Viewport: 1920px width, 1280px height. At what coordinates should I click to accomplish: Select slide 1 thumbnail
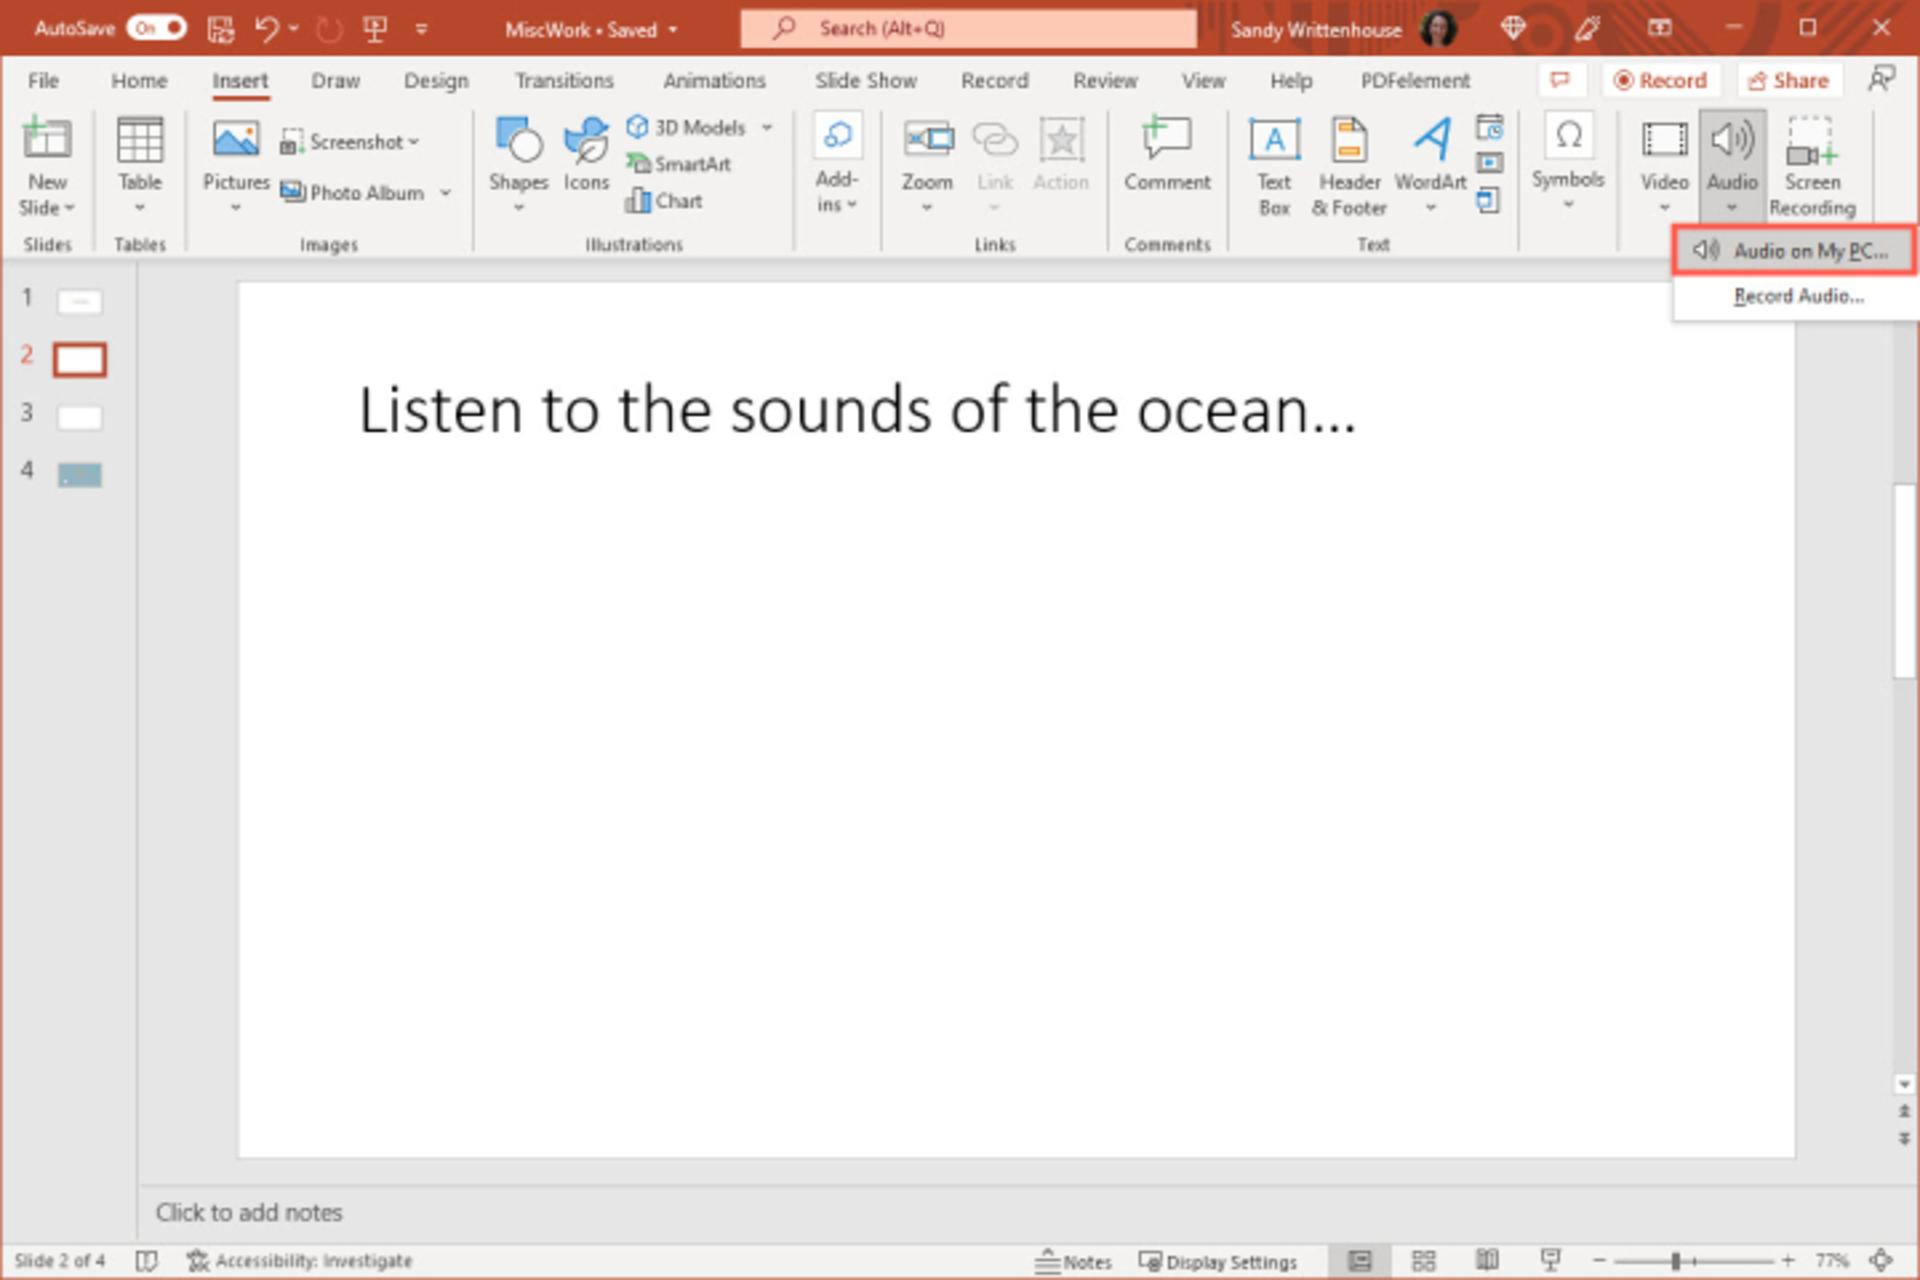tap(80, 301)
